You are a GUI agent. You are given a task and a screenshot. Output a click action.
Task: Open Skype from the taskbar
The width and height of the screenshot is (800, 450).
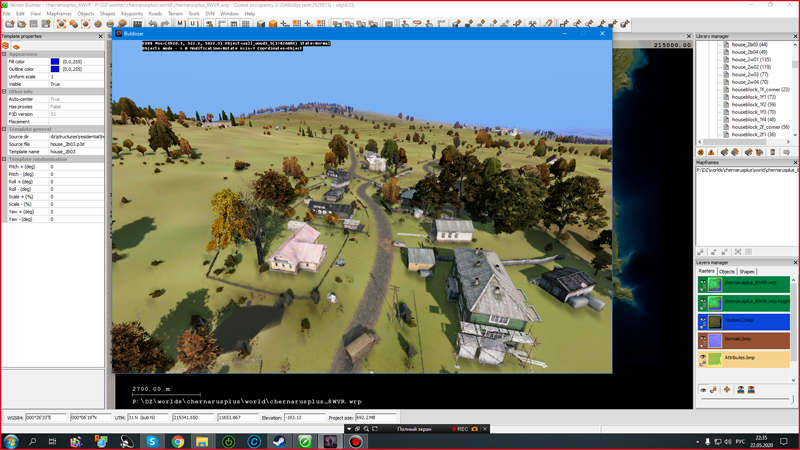tap(152, 441)
